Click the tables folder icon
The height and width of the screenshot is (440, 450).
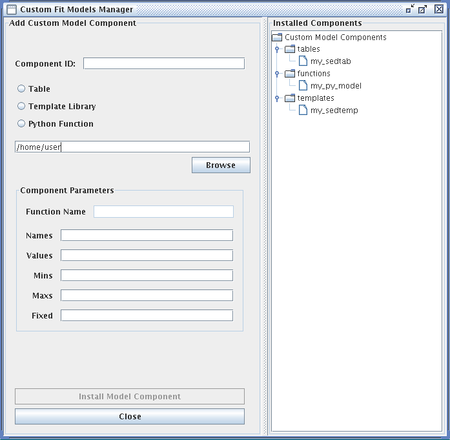(x=290, y=49)
